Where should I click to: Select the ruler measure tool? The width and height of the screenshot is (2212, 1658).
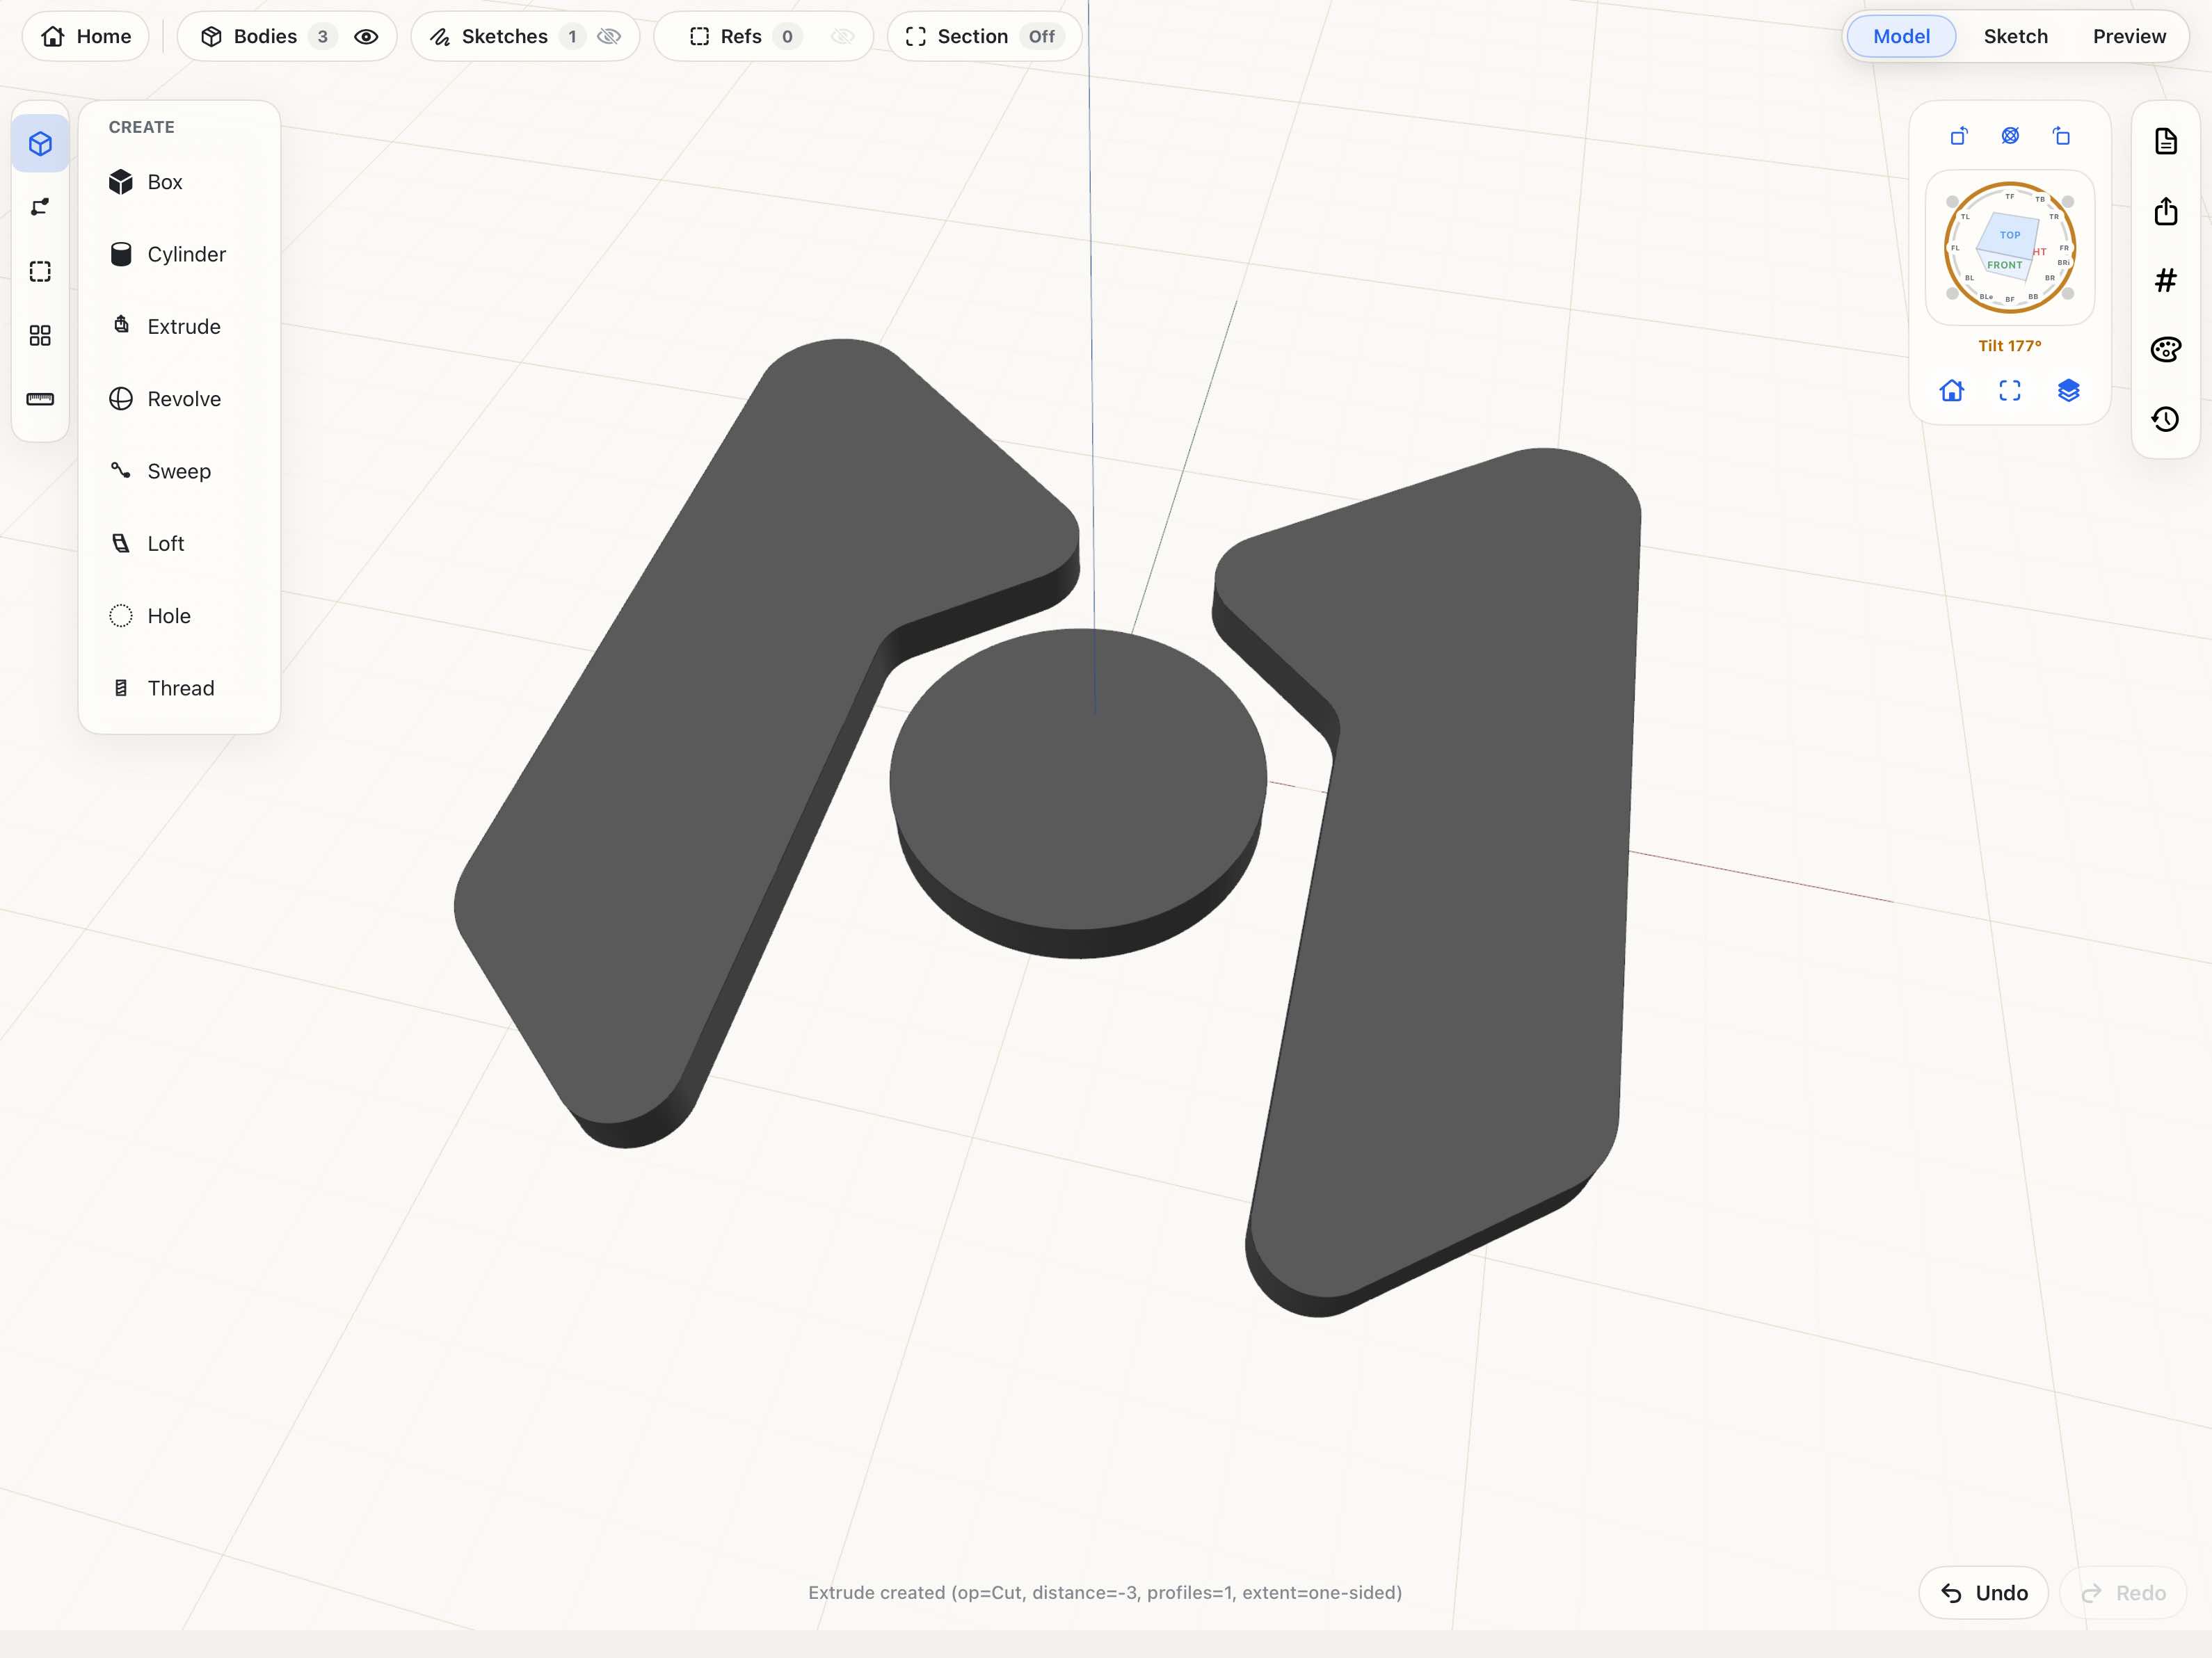pos(40,399)
